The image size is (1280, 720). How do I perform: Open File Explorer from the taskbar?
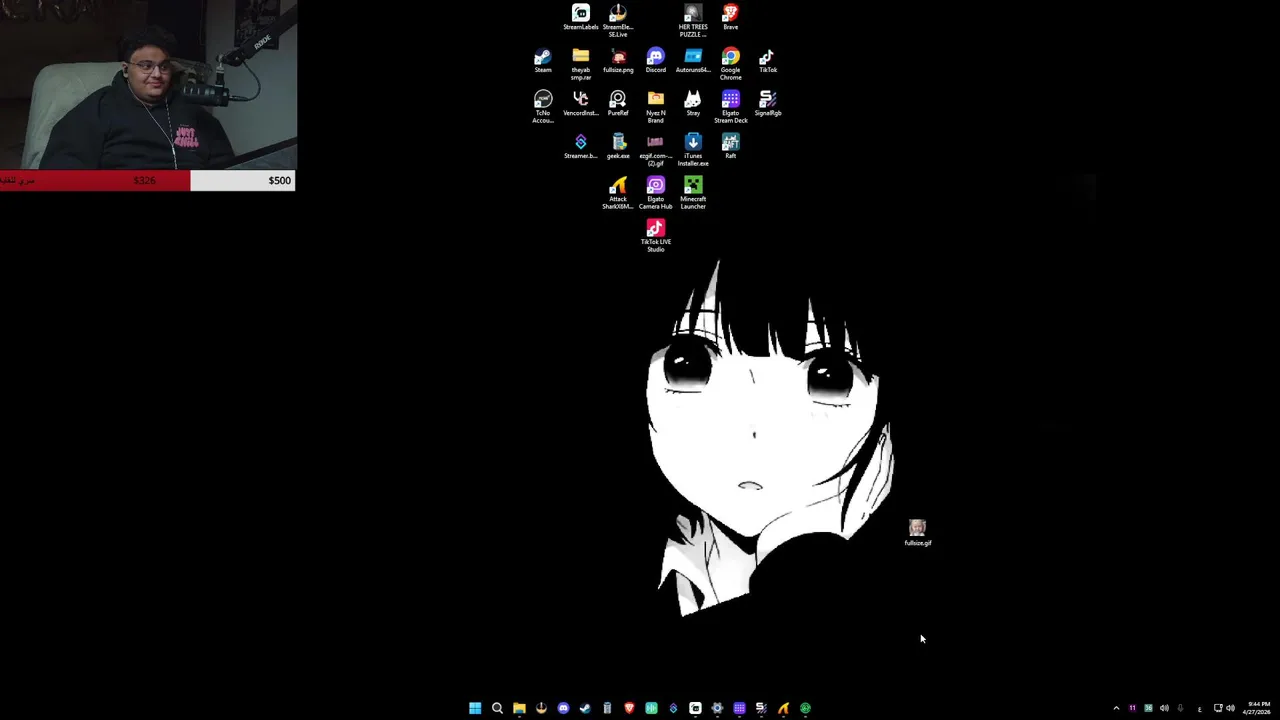click(x=519, y=708)
